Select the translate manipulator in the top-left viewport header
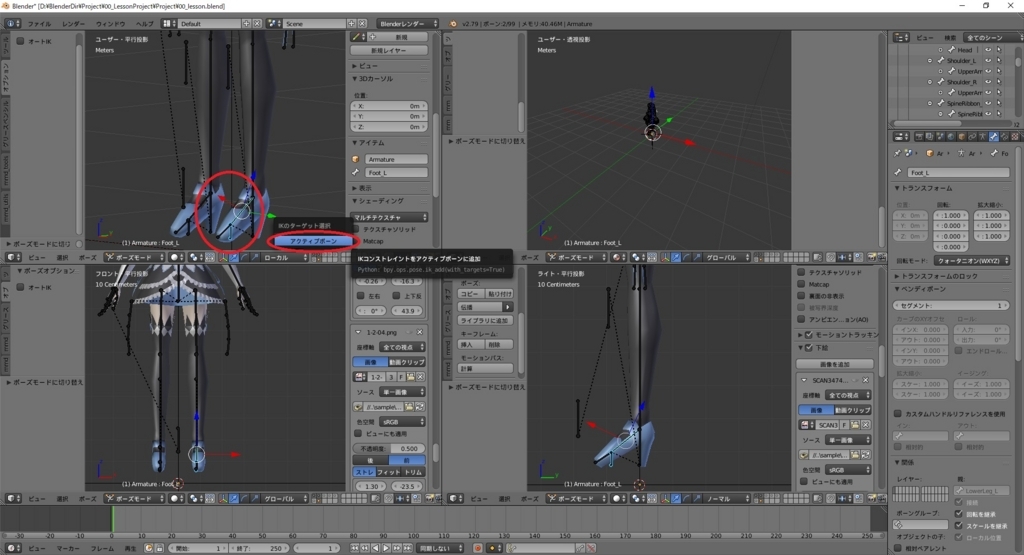This screenshot has height=555, width=1024. coord(234,257)
